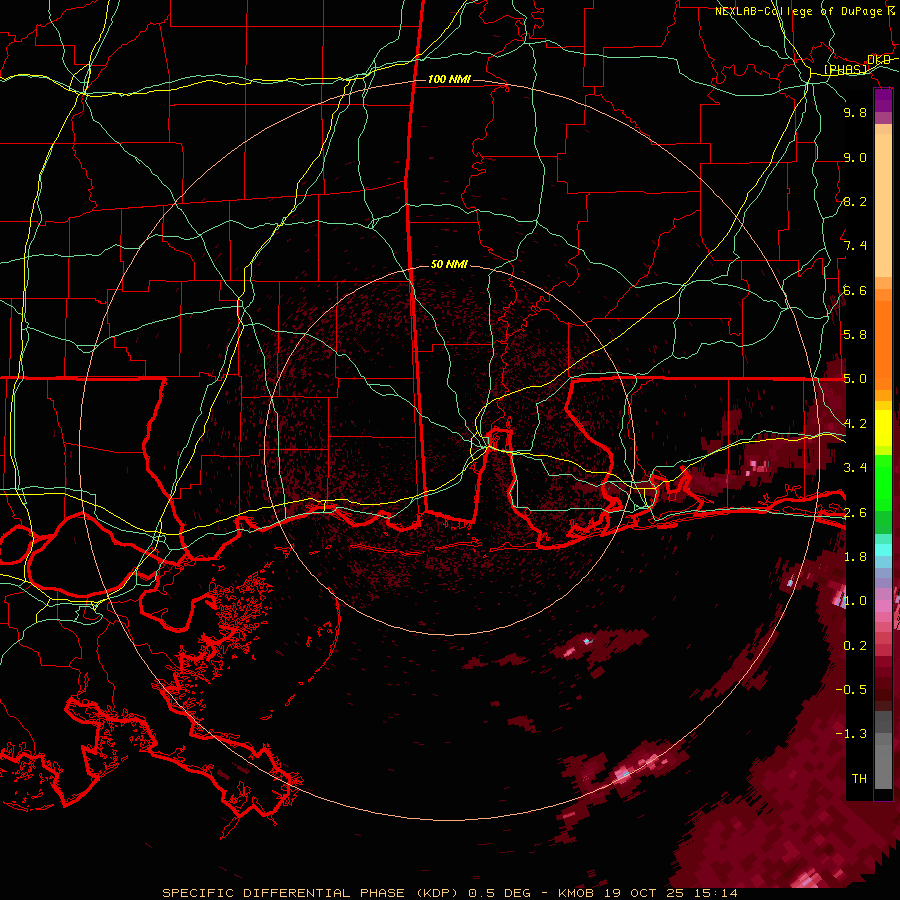900x900 pixels.
Task: Click the "50 NMI" range ring label
Action: click(449, 264)
